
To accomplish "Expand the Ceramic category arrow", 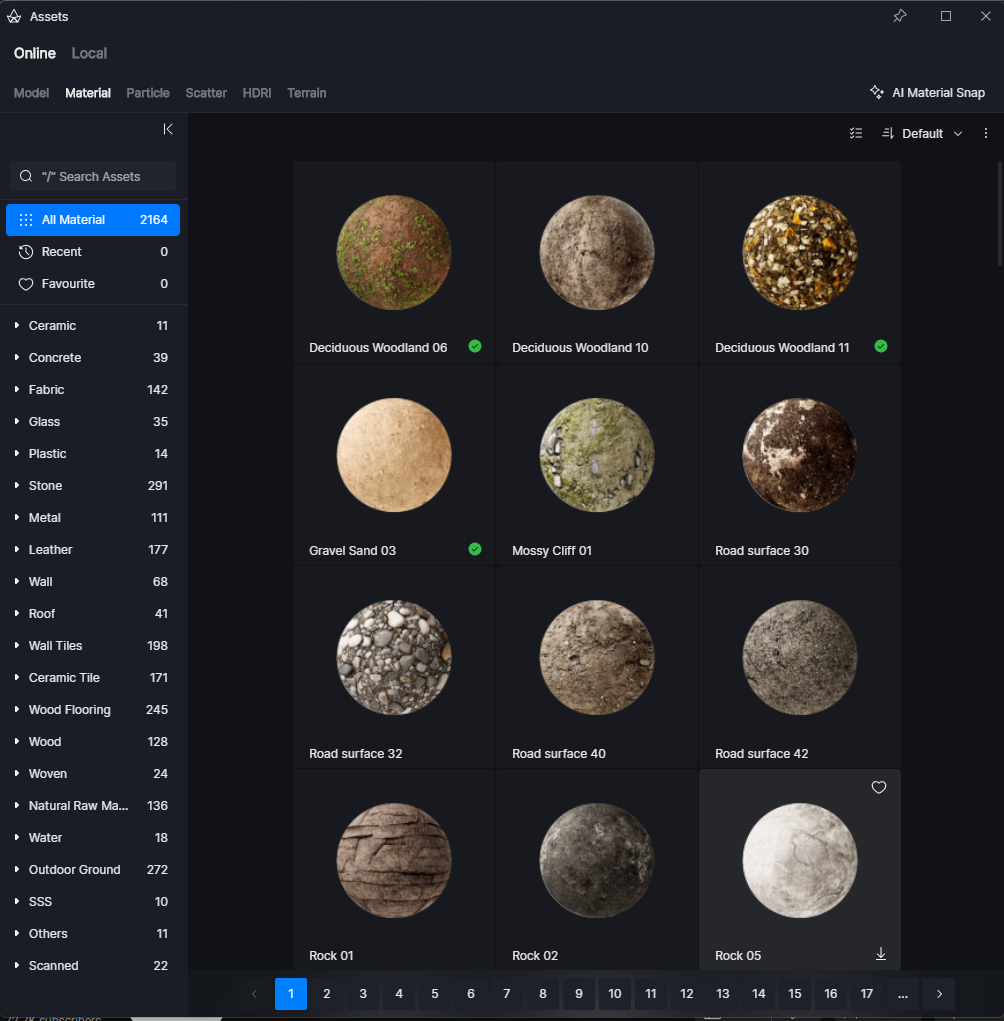I will [17, 325].
